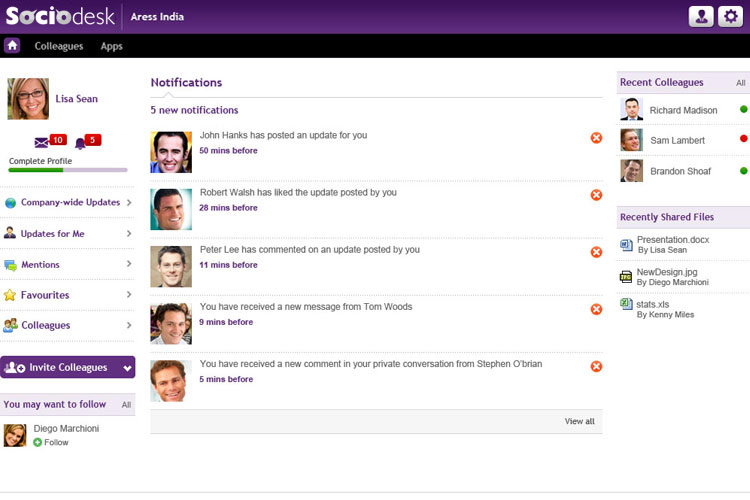The width and height of the screenshot is (750, 500).
Task: Click the Sociodesk logo
Action: [60, 16]
